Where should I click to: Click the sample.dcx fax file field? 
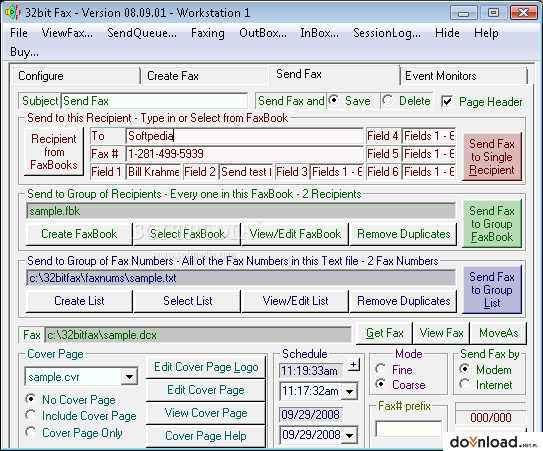coord(198,335)
